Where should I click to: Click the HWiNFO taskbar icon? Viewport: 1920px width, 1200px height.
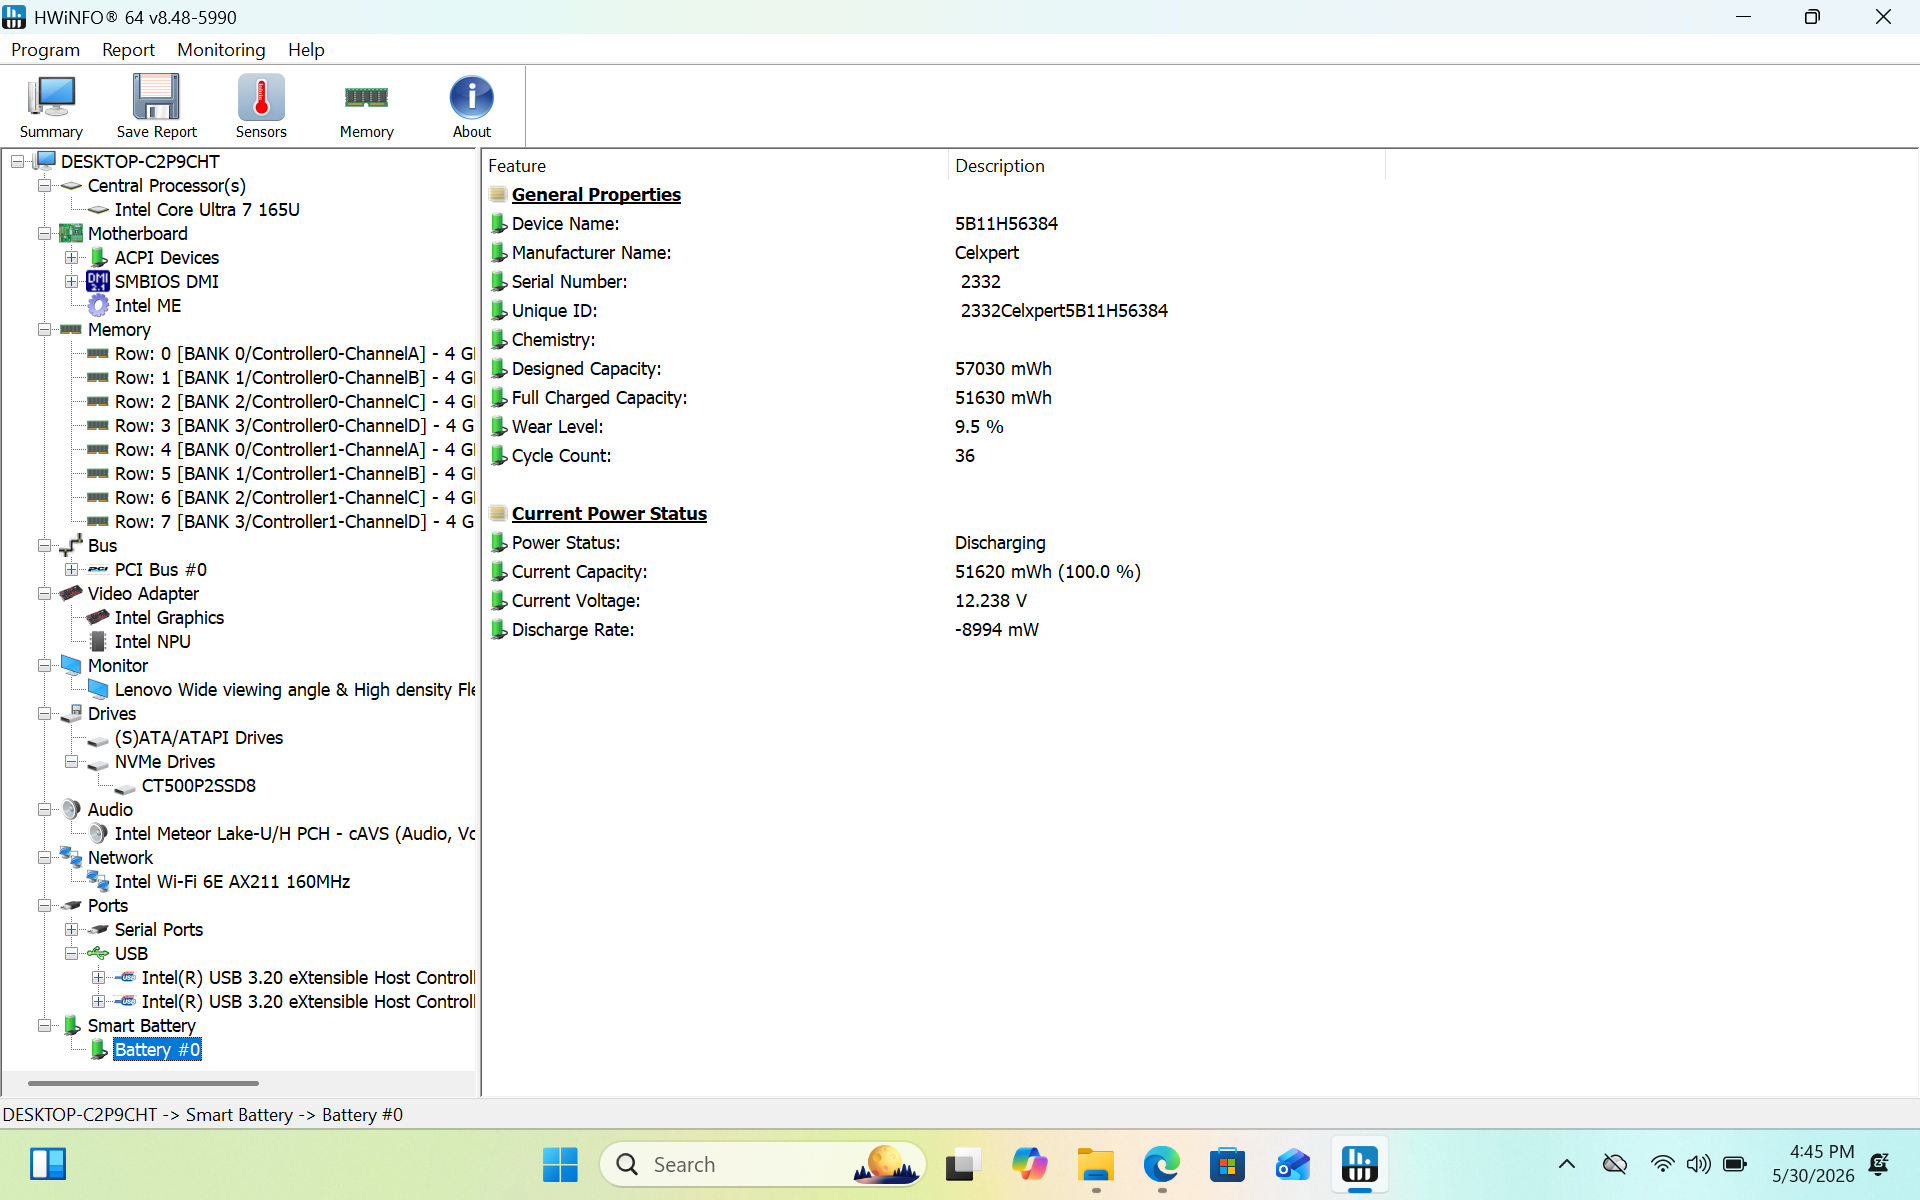click(x=1359, y=1165)
